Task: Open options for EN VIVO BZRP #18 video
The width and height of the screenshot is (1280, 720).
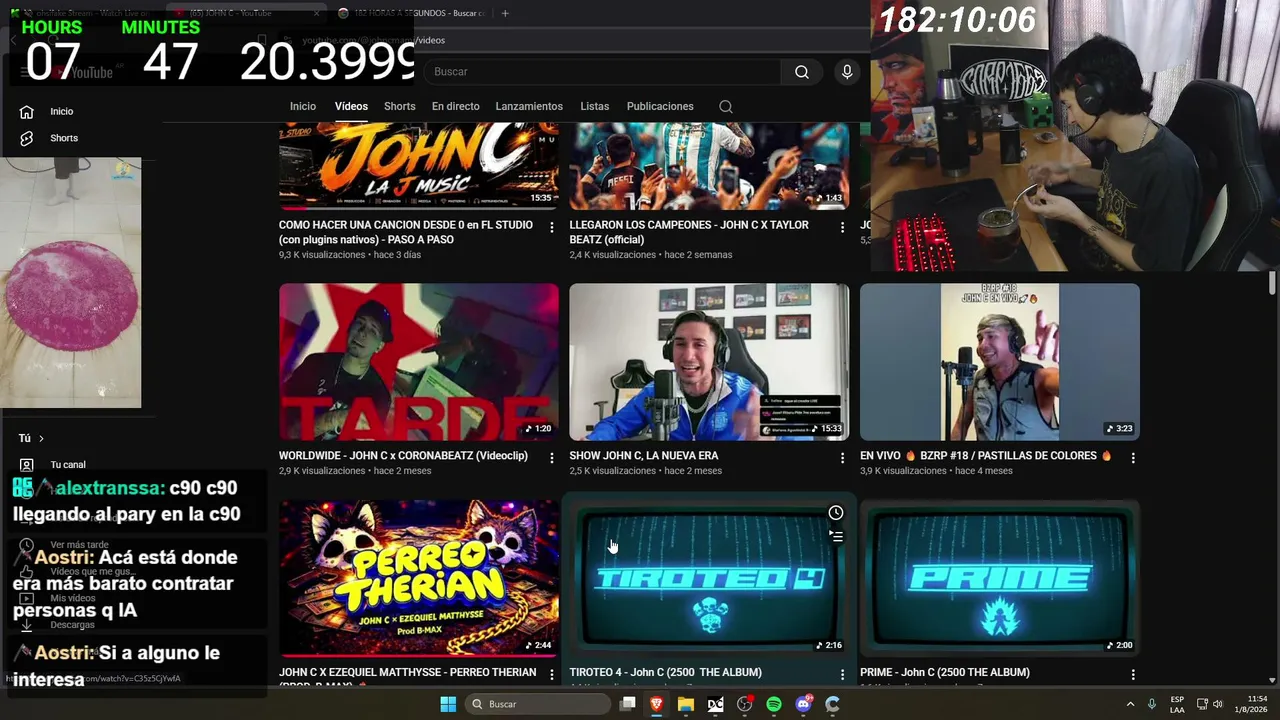Action: [x=1133, y=458]
